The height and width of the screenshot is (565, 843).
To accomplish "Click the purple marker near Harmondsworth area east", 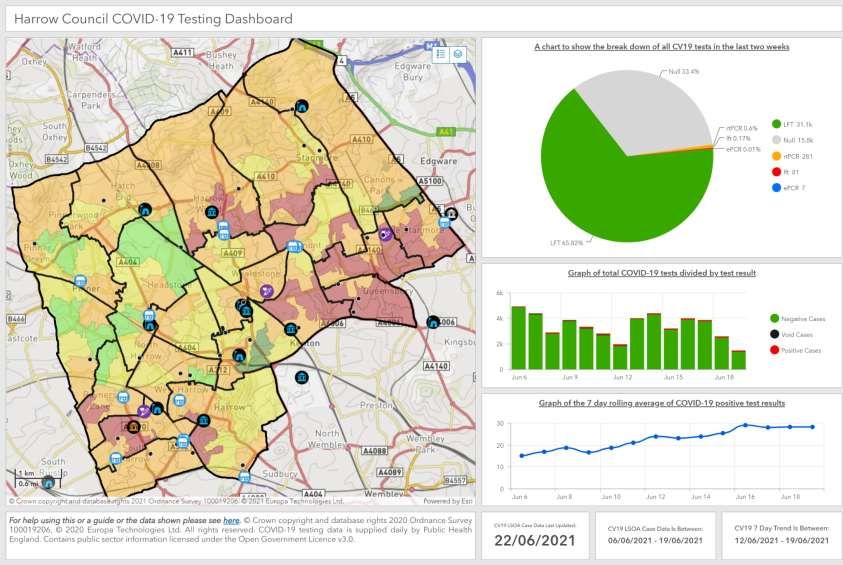I will (385, 234).
